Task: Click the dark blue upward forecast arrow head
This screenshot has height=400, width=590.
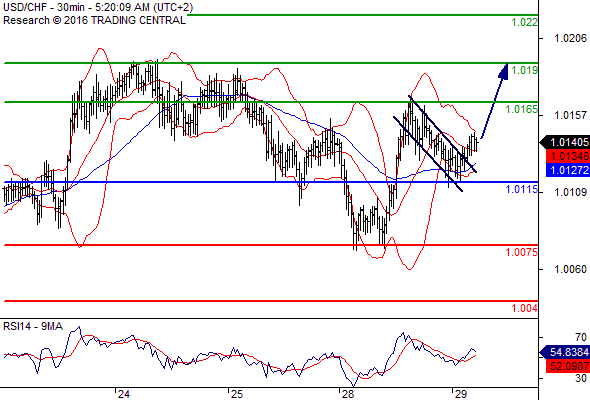Action: point(504,71)
